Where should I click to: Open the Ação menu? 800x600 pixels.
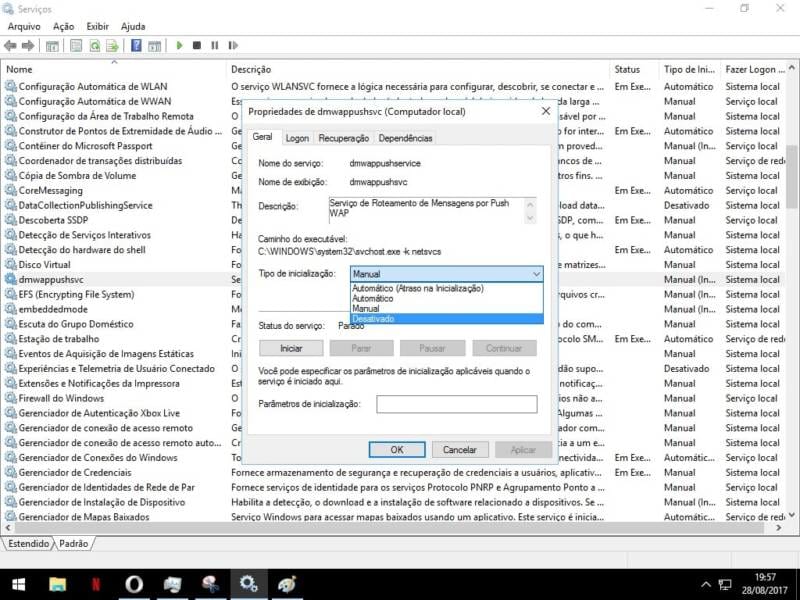(63, 27)
